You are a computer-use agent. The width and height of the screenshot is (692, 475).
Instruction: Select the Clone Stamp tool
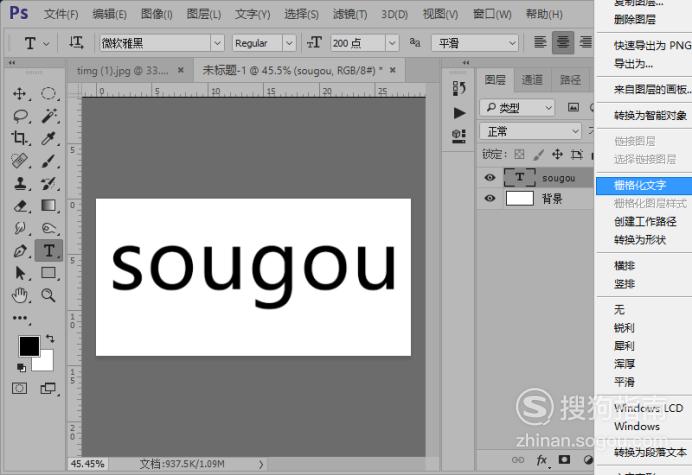[x=19, y=183]
